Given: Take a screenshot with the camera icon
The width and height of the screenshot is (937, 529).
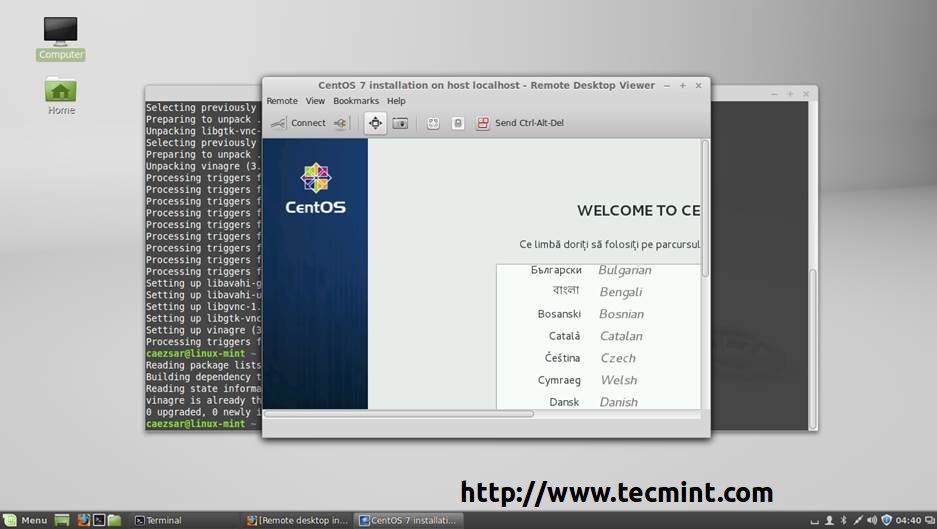Looking at the screenshot, I should tap(400, 123).
